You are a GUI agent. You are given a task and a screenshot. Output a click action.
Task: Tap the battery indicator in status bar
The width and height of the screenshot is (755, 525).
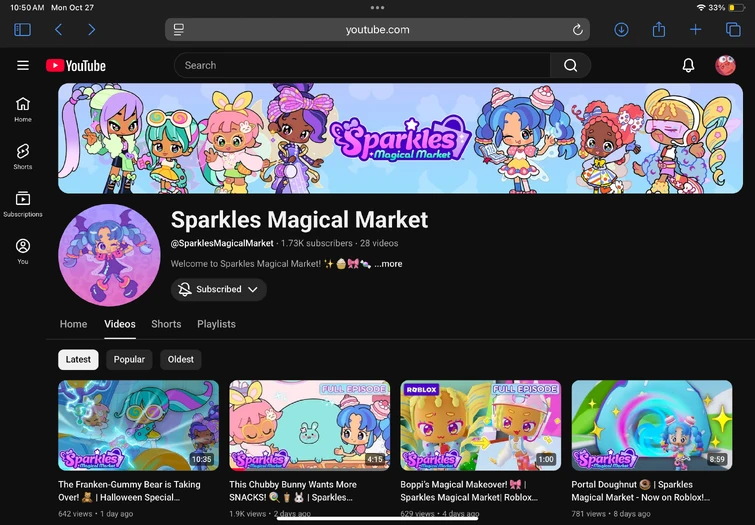coord(737,8)
